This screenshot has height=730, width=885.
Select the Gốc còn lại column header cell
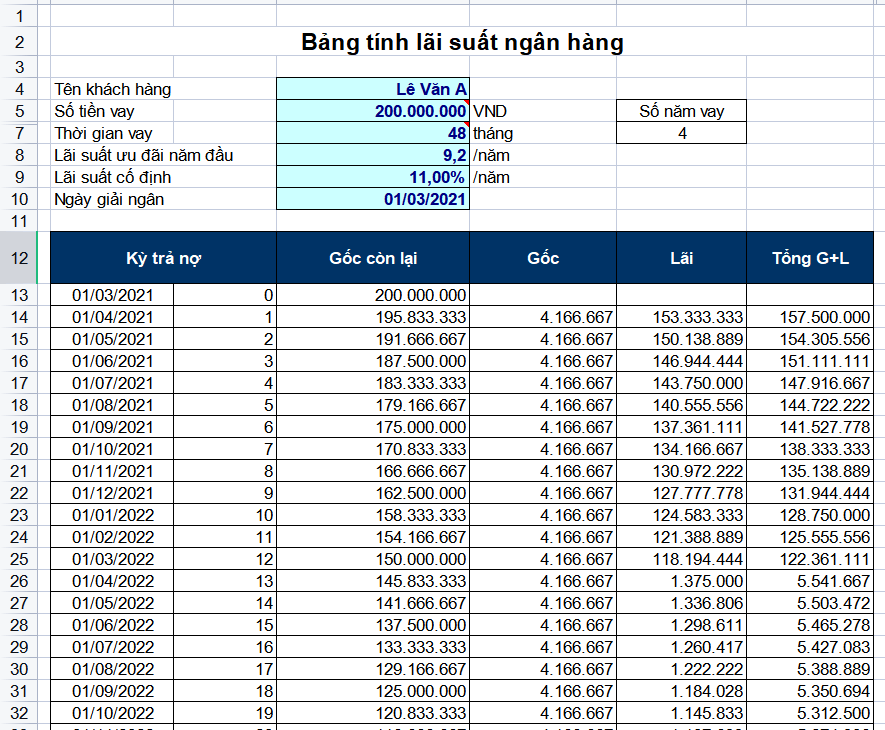pyautogui.click(x=372, y=258)
